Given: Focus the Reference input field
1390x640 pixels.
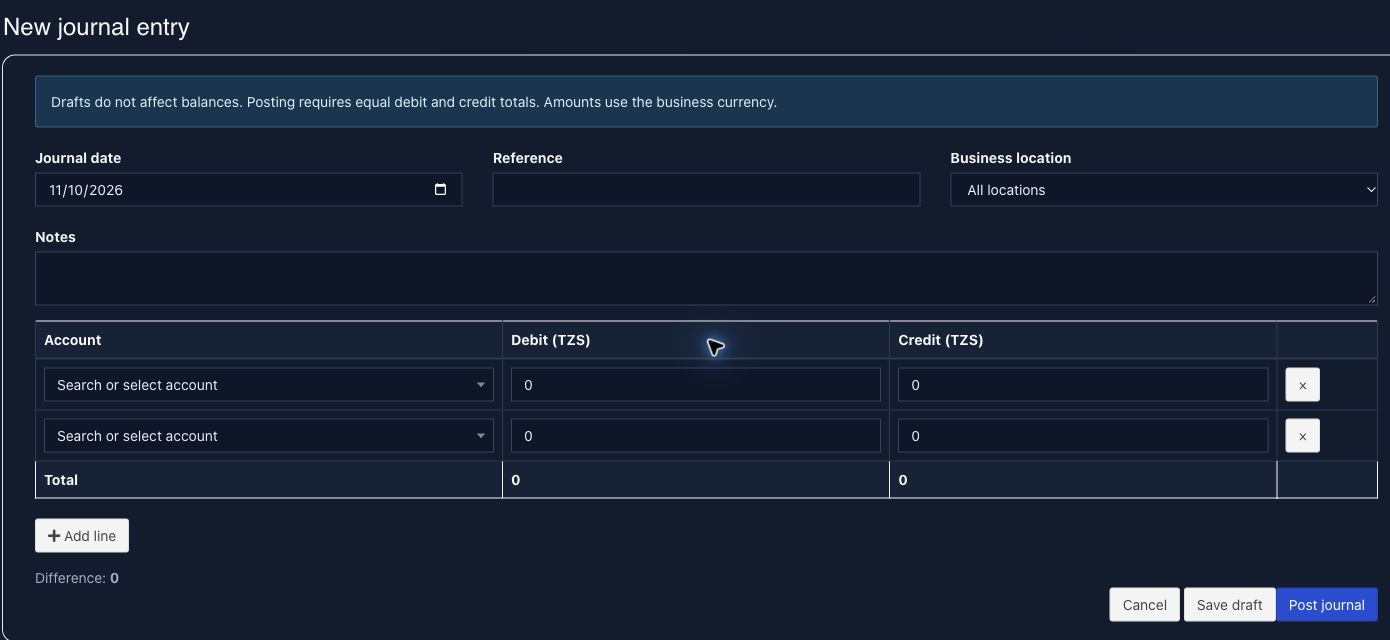Looking at the screenshot, I should pos(706,190).
